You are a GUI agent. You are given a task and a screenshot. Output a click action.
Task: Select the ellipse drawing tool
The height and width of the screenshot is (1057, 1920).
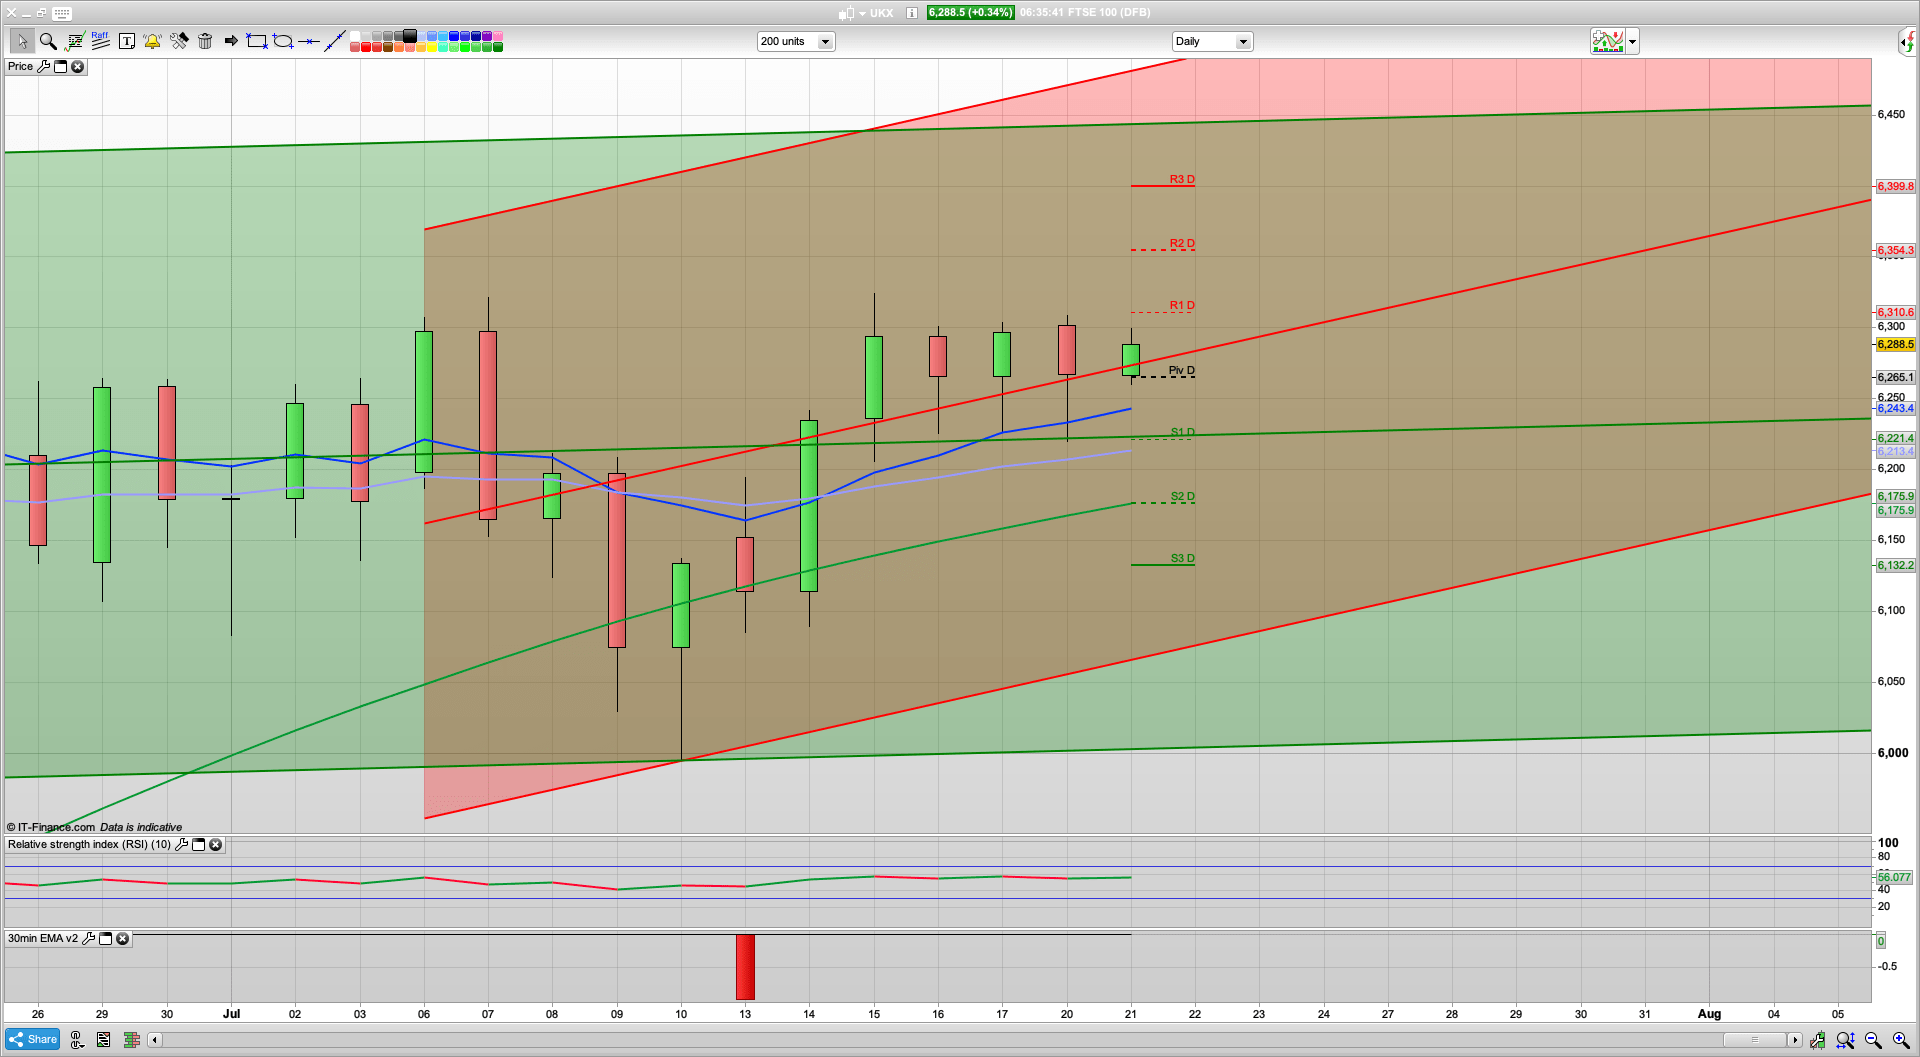pos(283,41)
